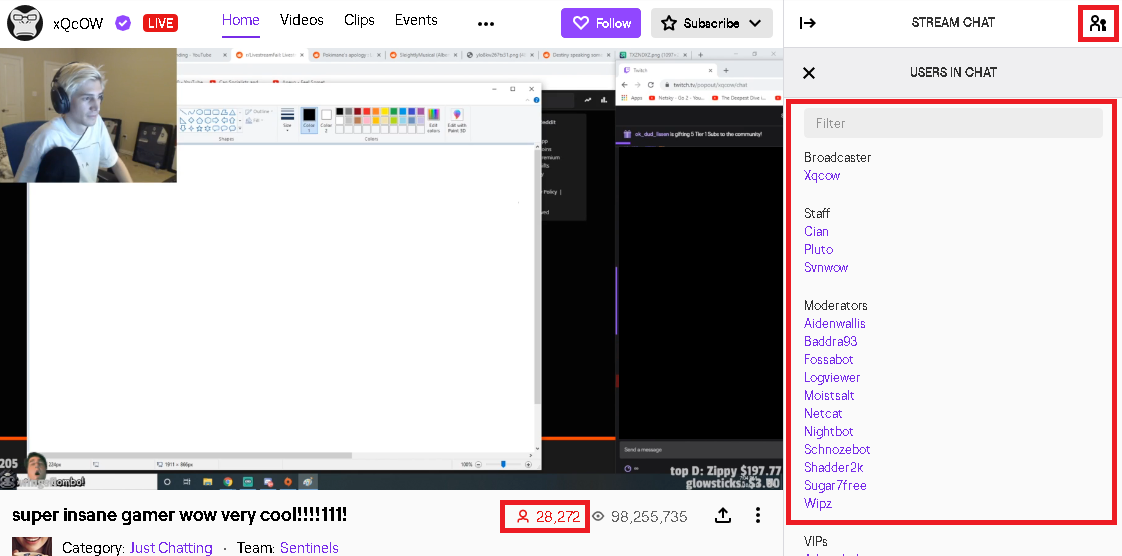Click the Staff section label
The image size is (1122, 556).
pos(816,213)
